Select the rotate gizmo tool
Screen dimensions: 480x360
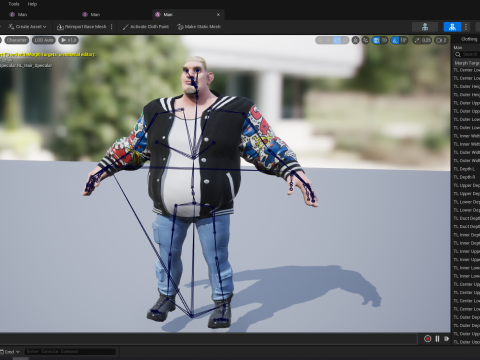(337, 40)
